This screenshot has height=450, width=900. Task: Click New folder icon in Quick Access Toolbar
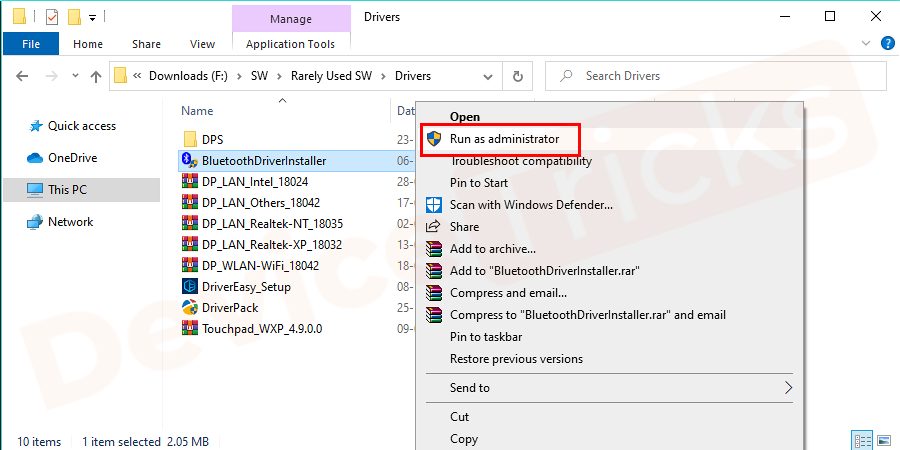point(75,17)
